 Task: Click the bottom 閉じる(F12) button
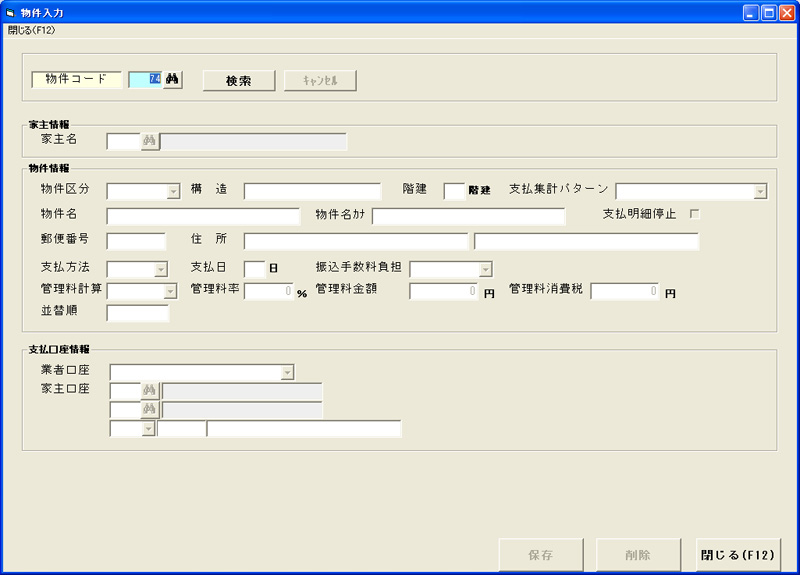pyautogui.click(x=738, y=555)
